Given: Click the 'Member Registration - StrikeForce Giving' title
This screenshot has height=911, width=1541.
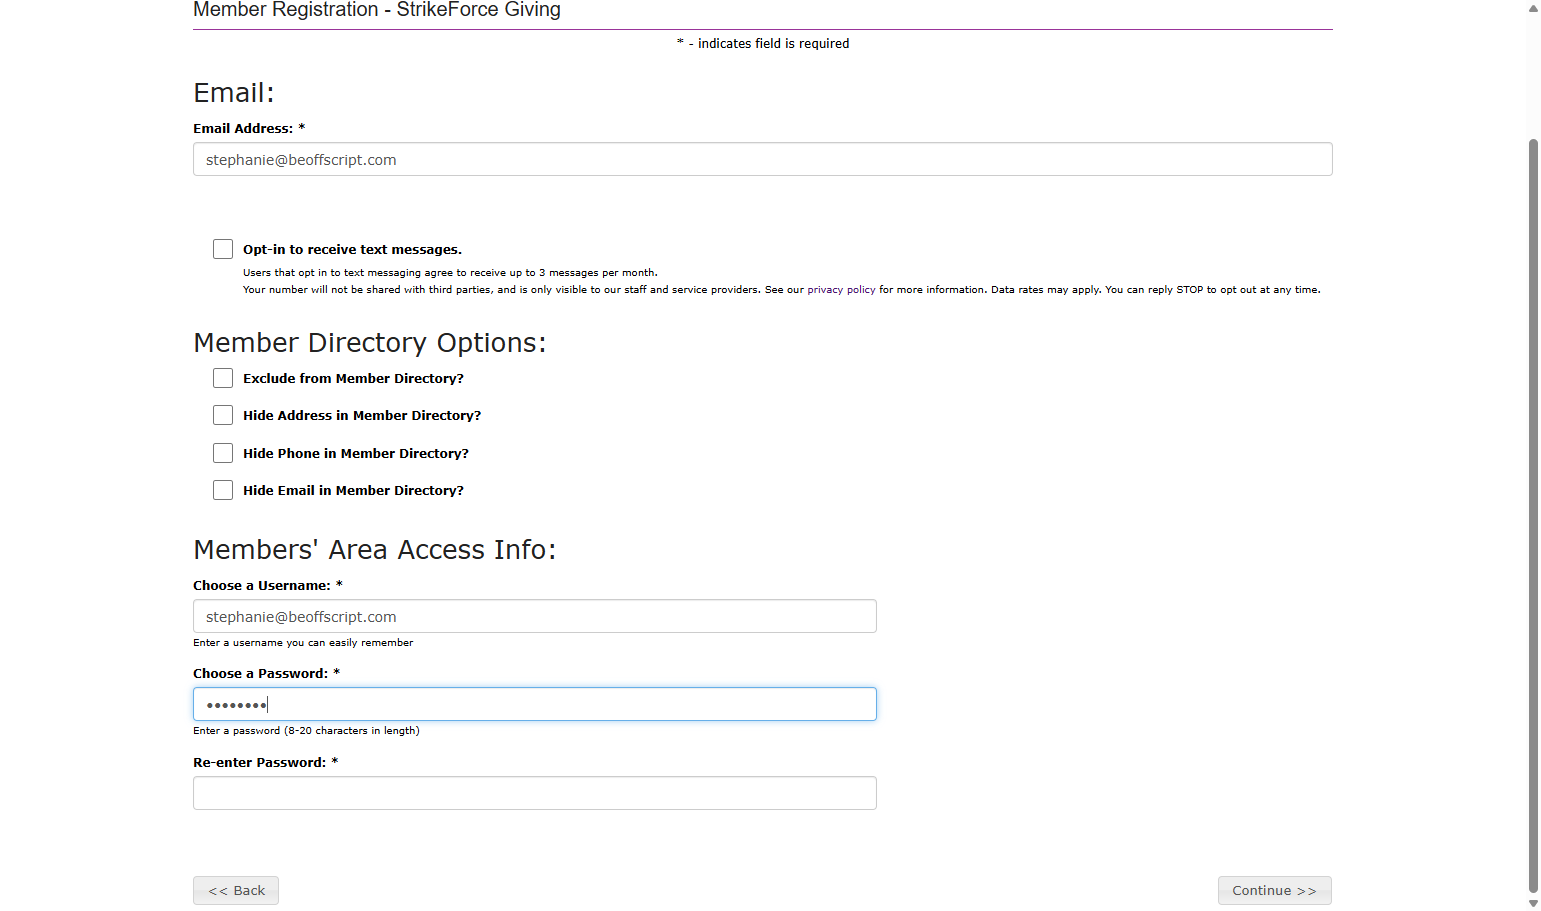Looking at the screenshot, I should tap(377, 10).
